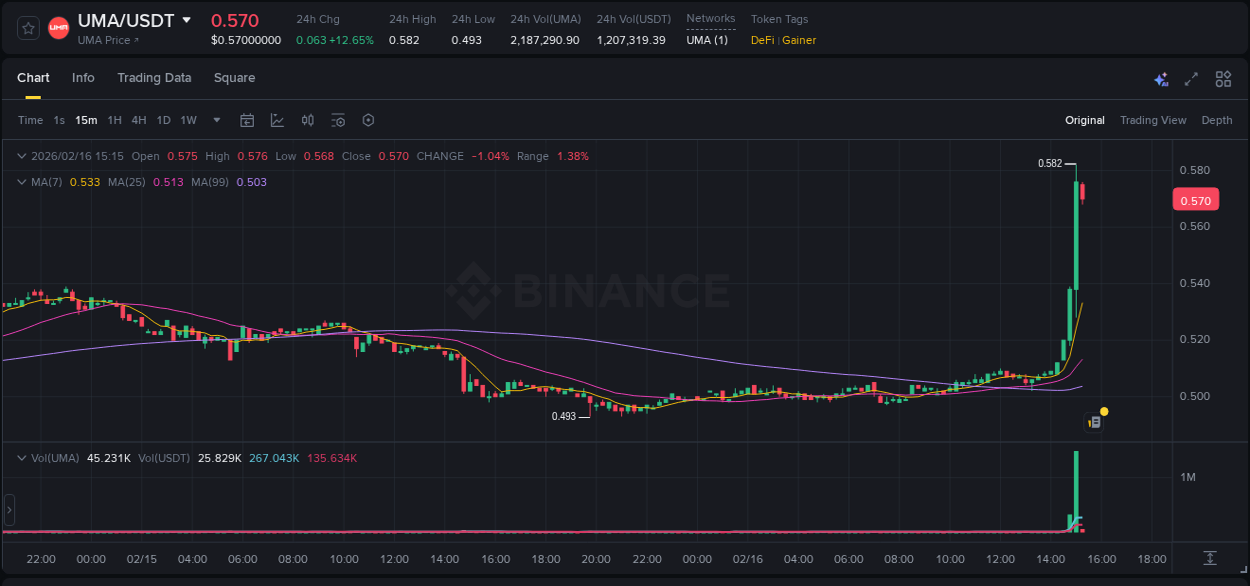
Task: Open the AI assistant sparkle icon
Action: click(1161, 79)
